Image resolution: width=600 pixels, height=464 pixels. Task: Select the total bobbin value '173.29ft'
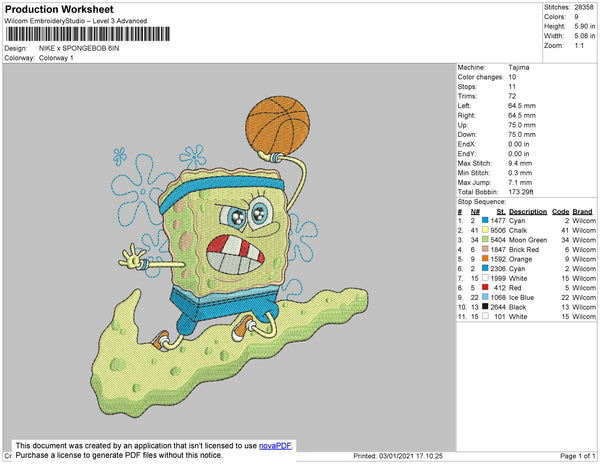(521, 192)
